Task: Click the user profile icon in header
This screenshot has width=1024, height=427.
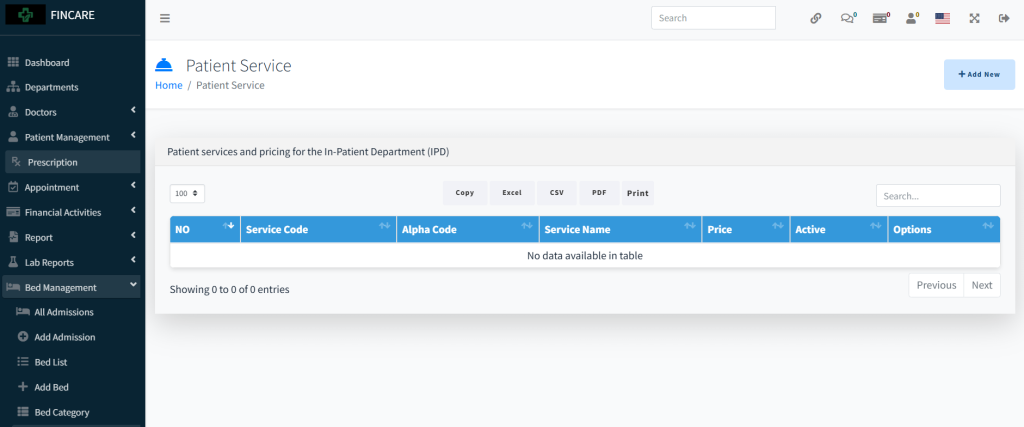Action: click(911, 18)
